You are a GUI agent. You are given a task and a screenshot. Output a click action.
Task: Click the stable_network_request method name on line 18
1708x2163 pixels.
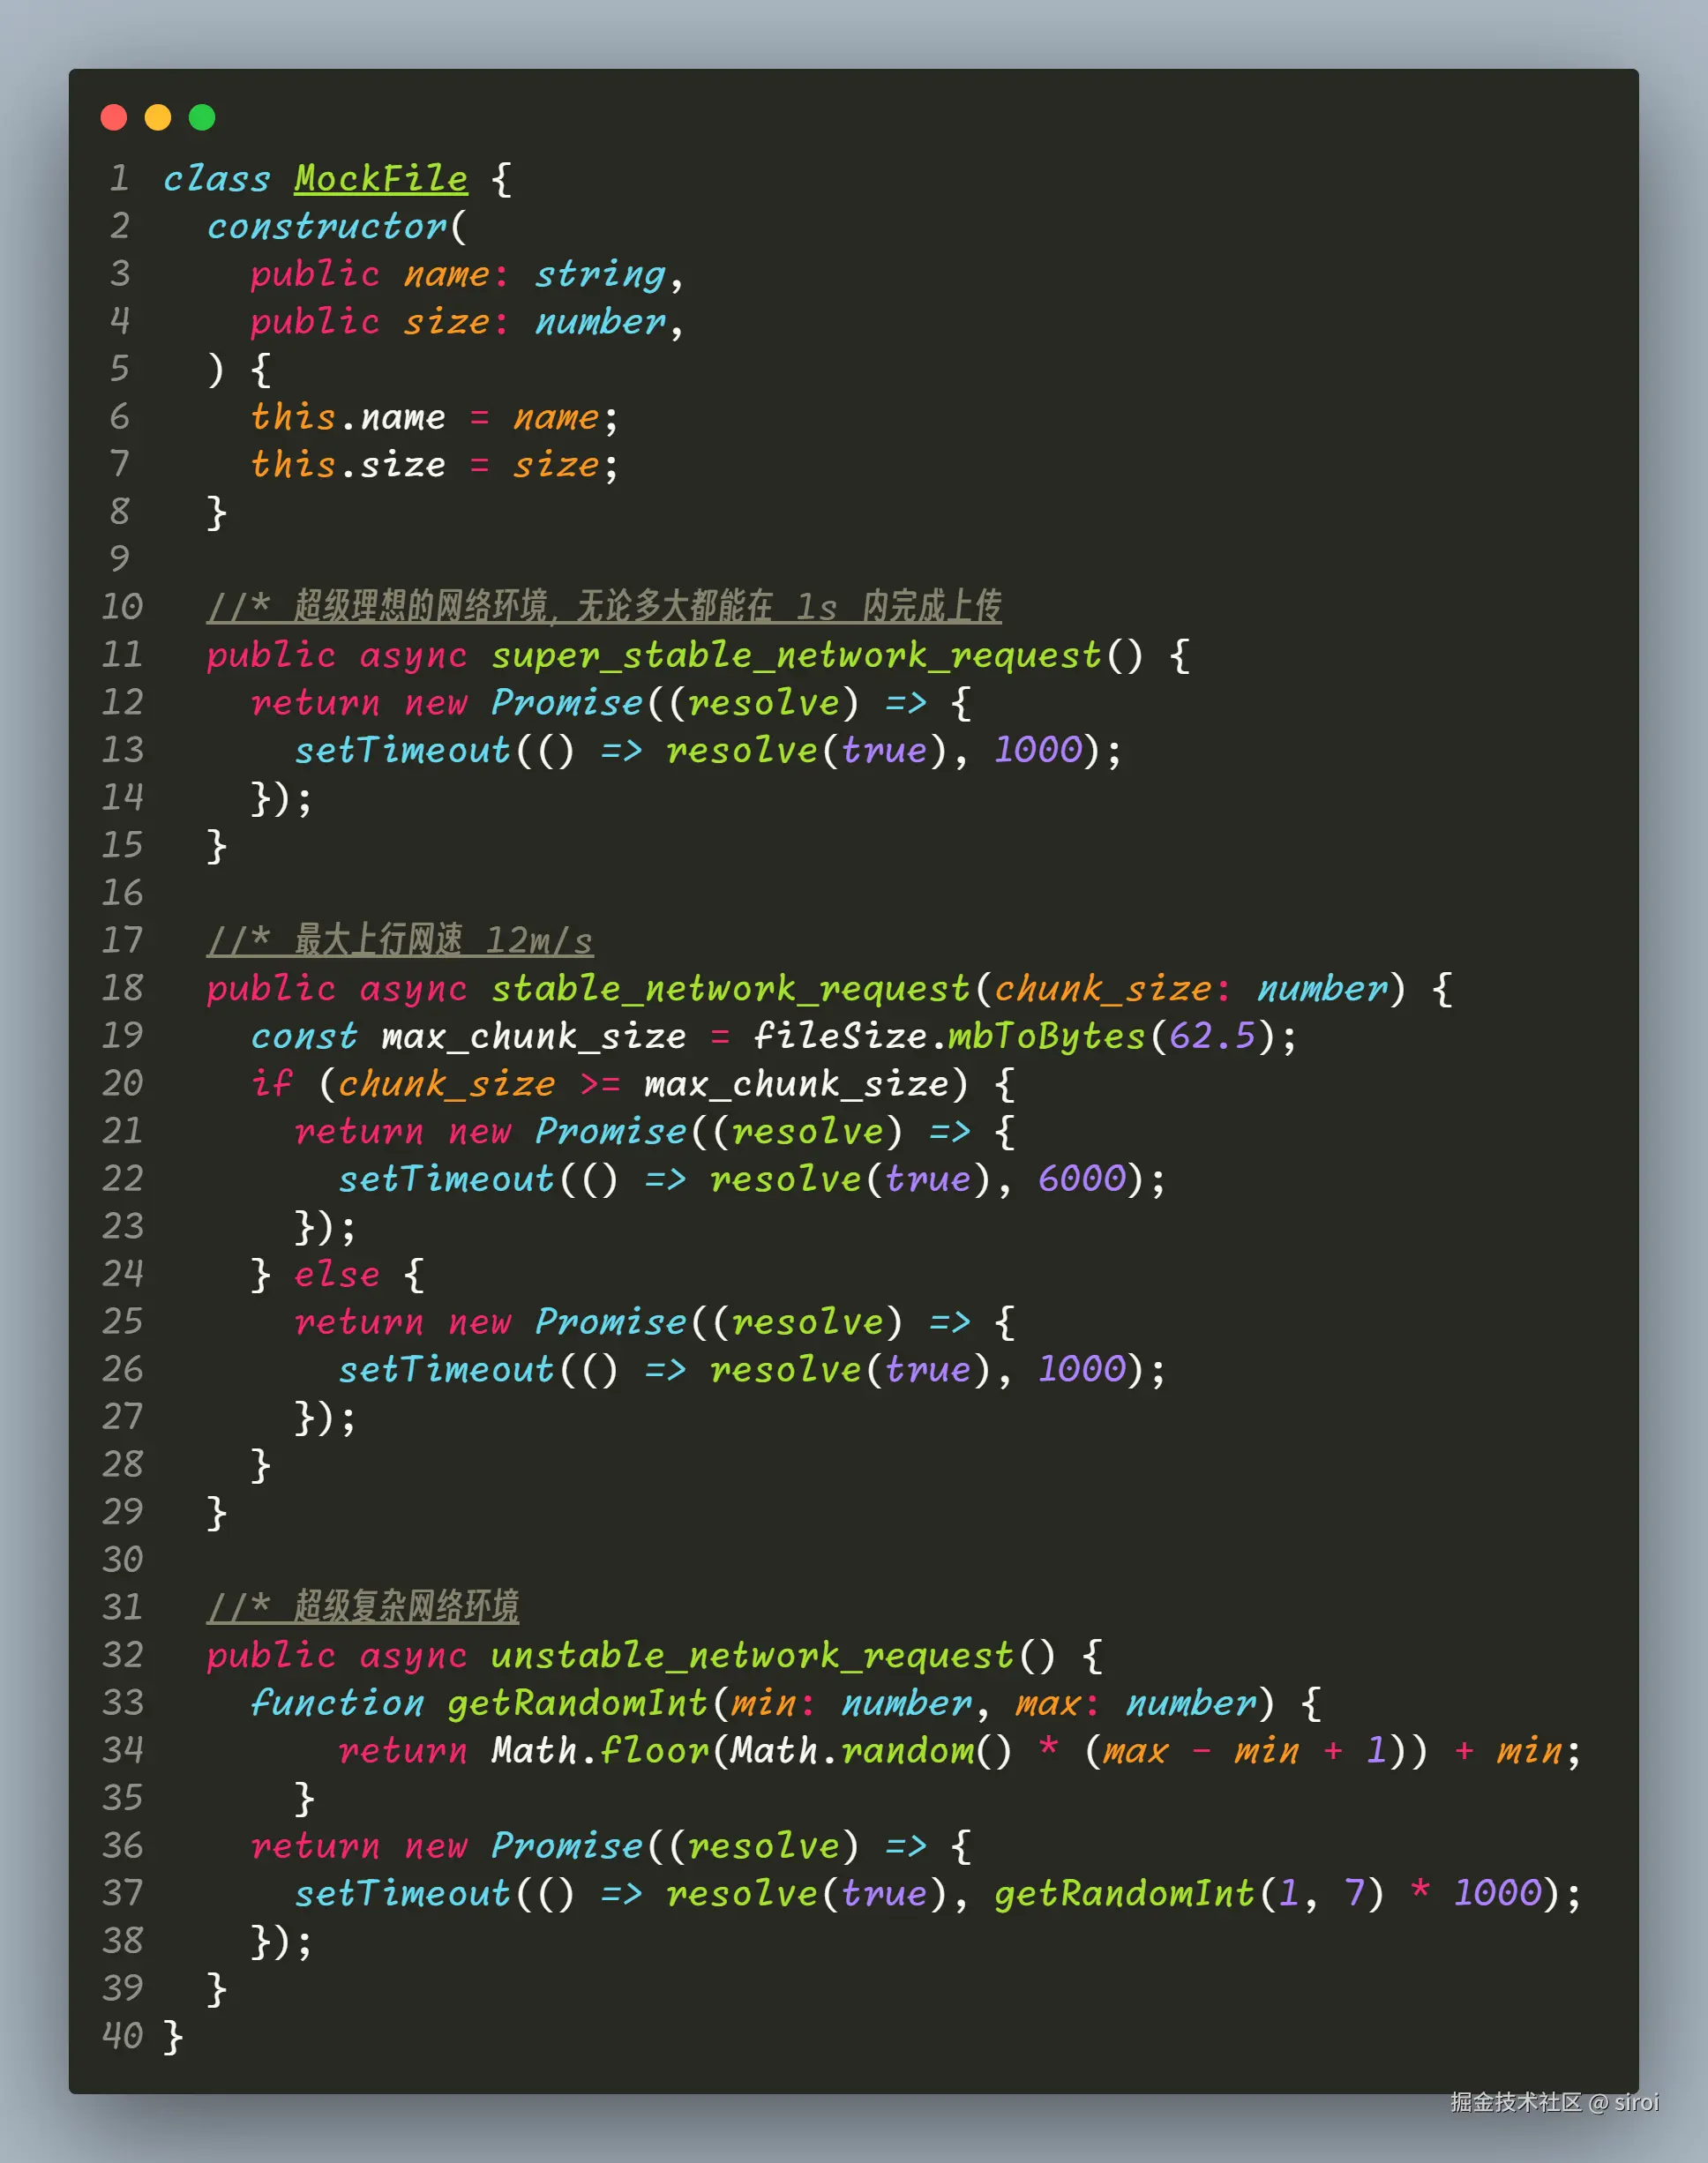730,989
